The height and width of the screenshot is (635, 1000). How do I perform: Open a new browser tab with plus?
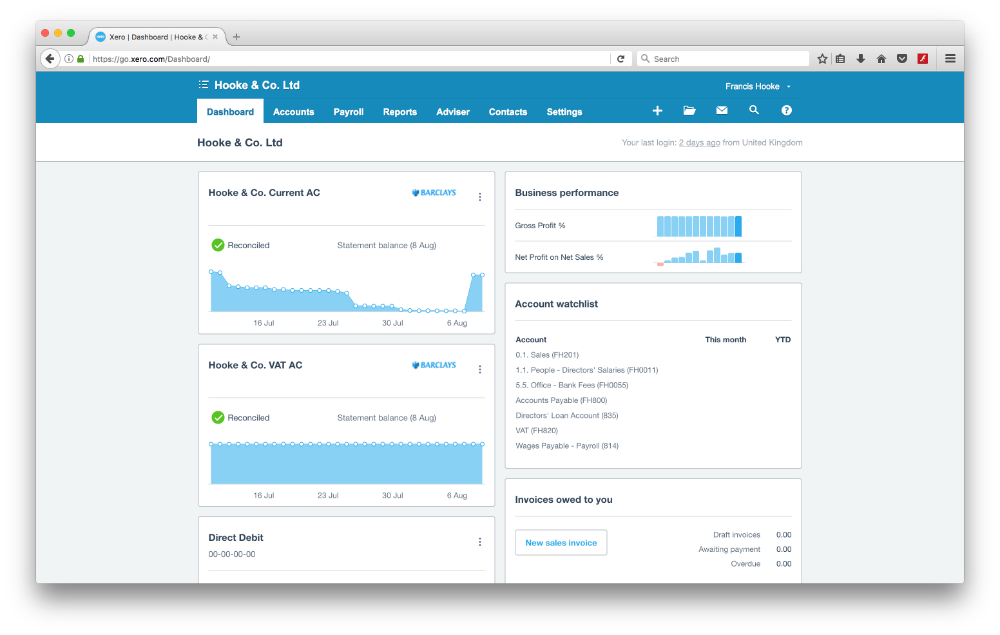237,37
